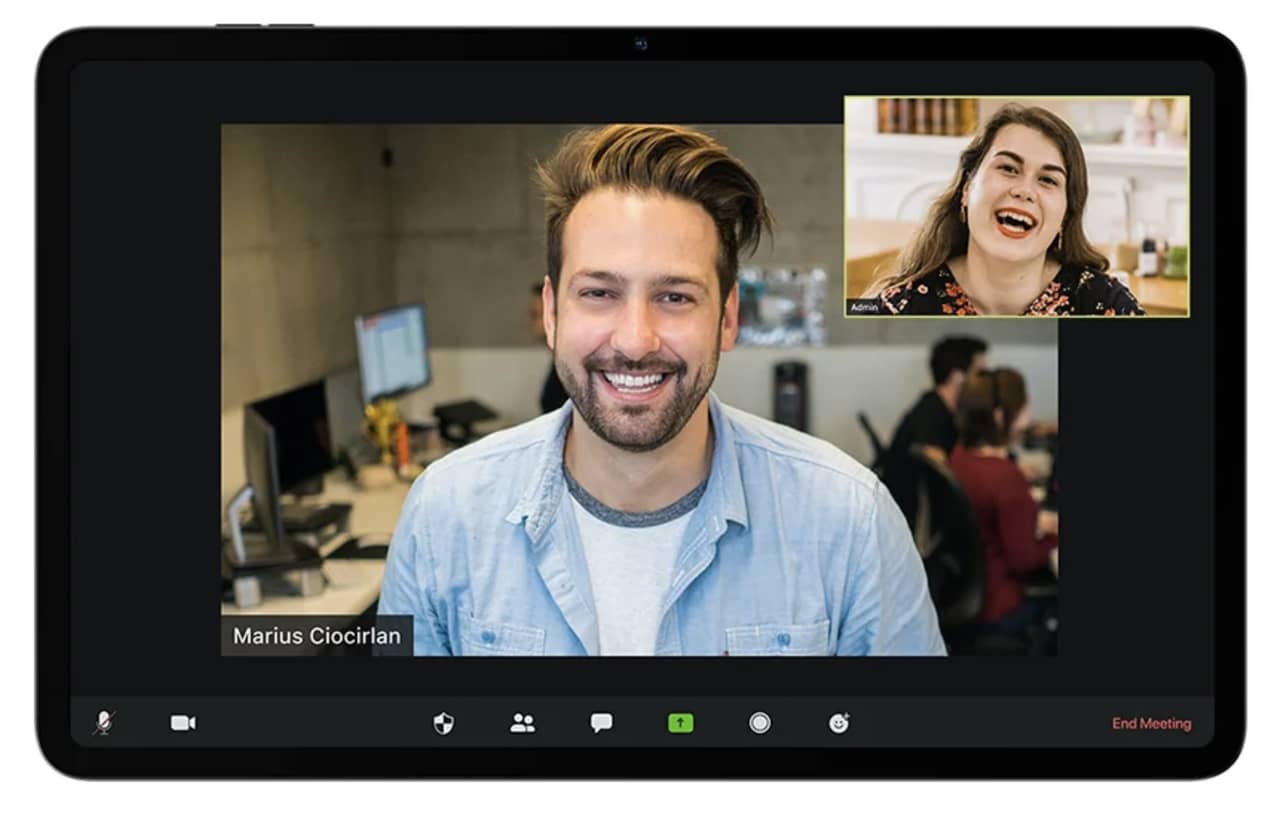This screenshot has width=1280, height=817.
Task: Turn off the video camera
Action: pyautogui.click(x=183, y=722)
